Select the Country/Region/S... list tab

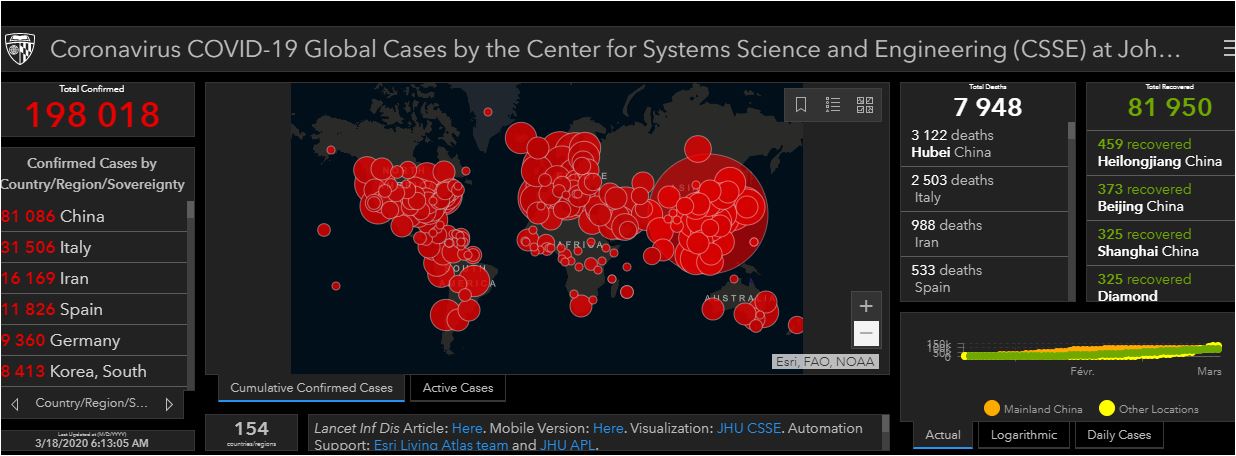pyautogui.click(x=91, y=403)
